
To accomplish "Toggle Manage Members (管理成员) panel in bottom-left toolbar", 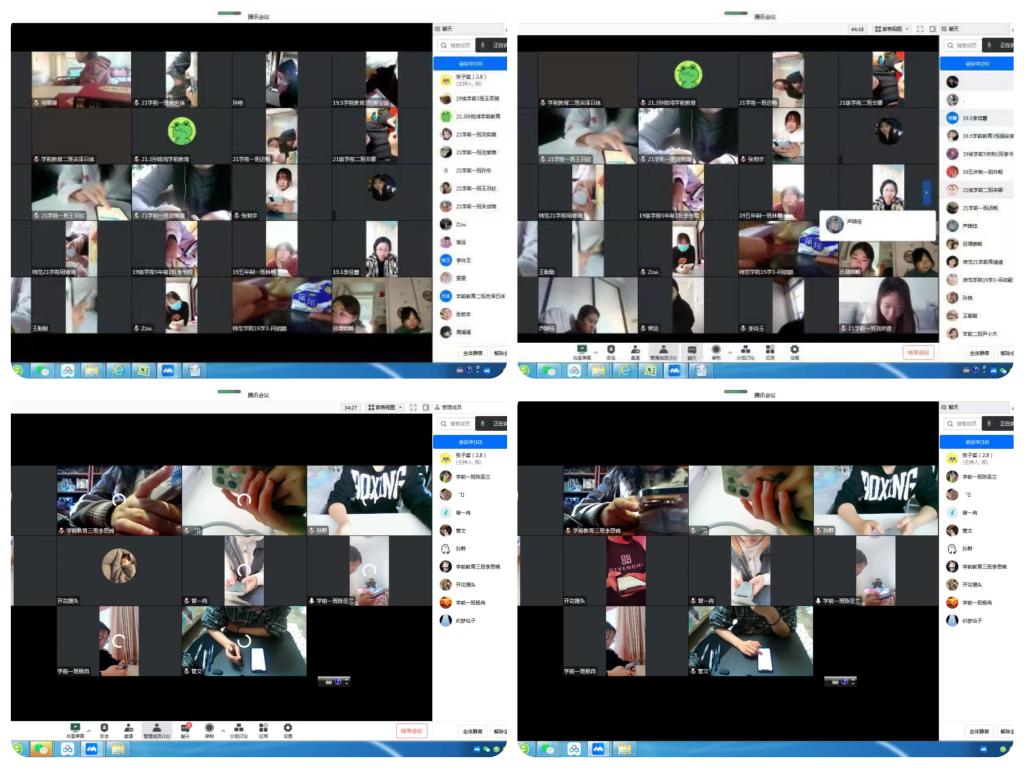I will (x=156, y=729).
